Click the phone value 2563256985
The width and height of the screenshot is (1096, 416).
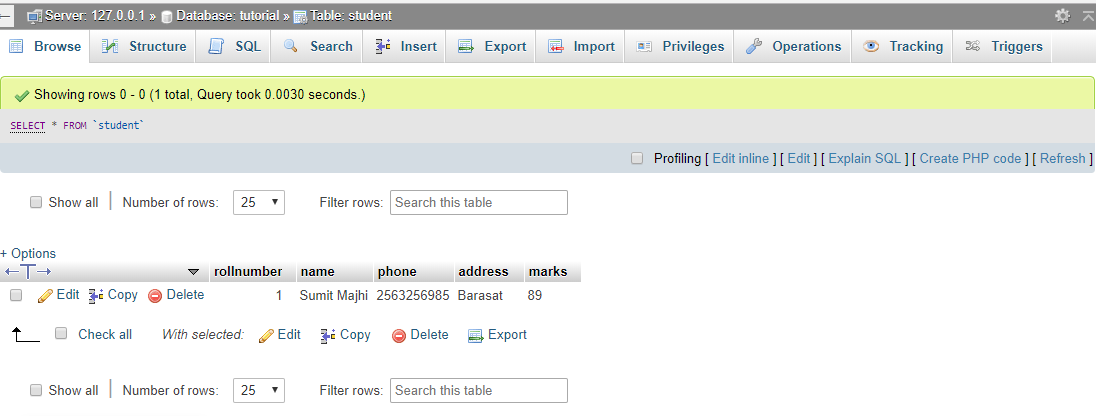[412, 296]
